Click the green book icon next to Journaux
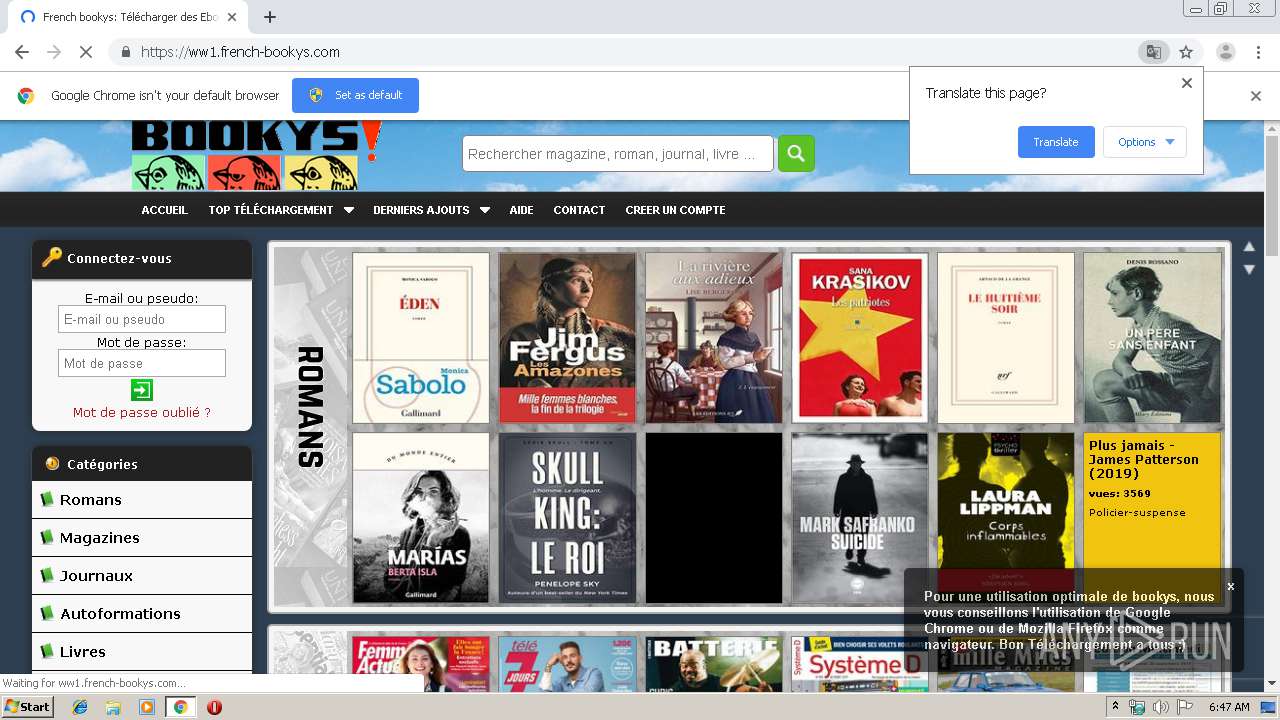The width and height of the screenshot is (1280, 720). (x=46, y=575)
